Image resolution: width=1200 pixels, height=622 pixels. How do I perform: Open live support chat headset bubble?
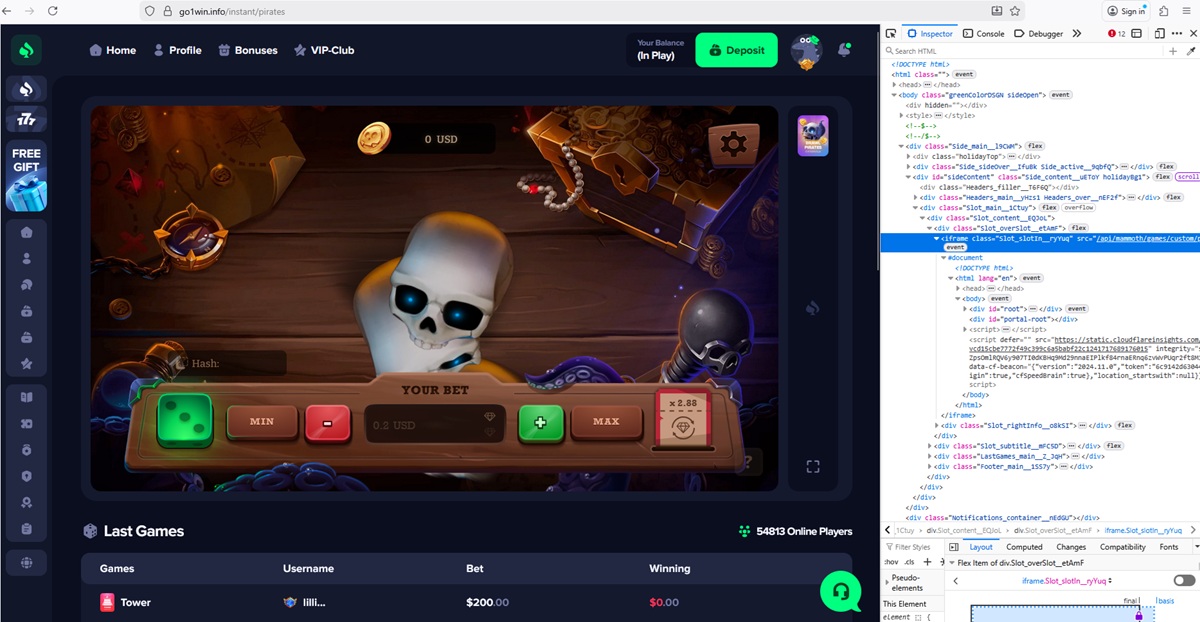click(x=840, y=591)
